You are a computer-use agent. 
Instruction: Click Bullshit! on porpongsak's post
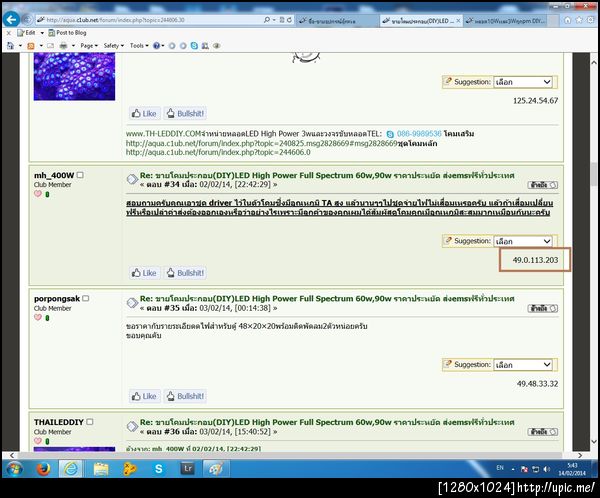186,396
